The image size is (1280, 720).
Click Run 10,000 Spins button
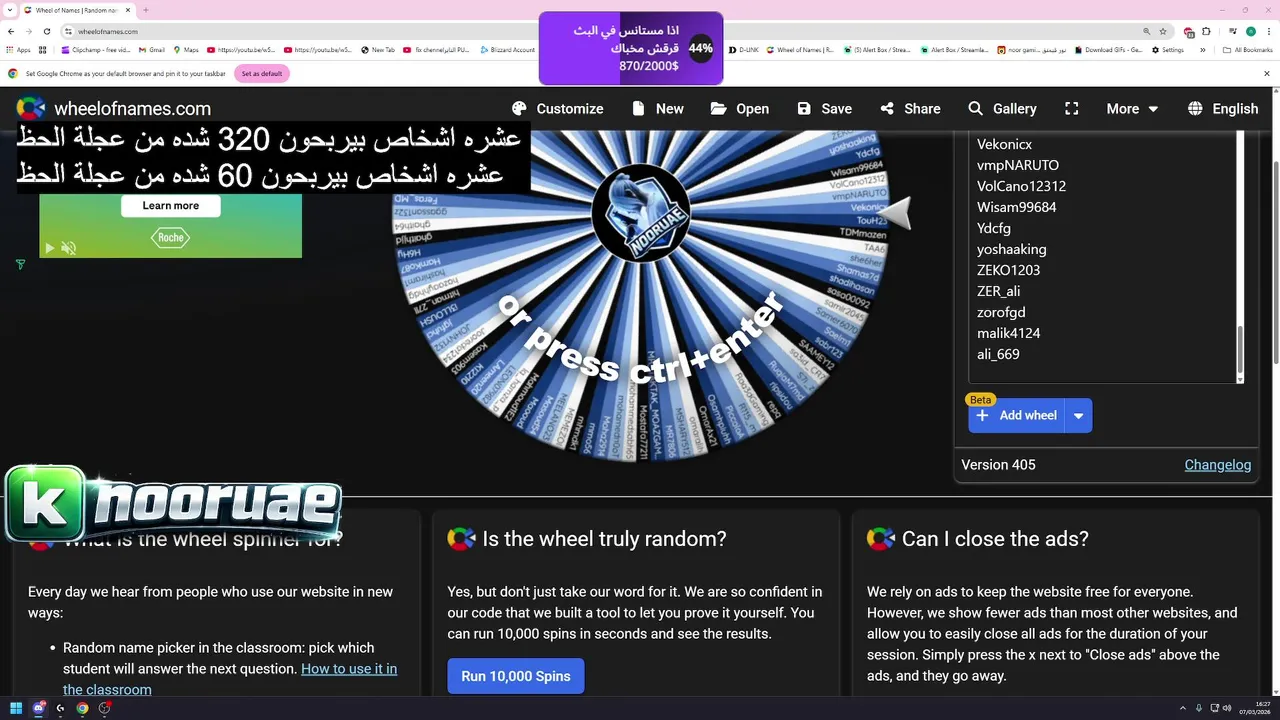tap(516, 676)
